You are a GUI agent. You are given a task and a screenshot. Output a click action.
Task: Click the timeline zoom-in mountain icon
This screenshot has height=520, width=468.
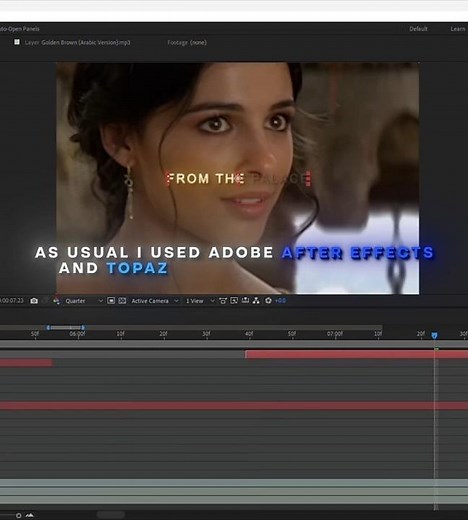(30, 515)
